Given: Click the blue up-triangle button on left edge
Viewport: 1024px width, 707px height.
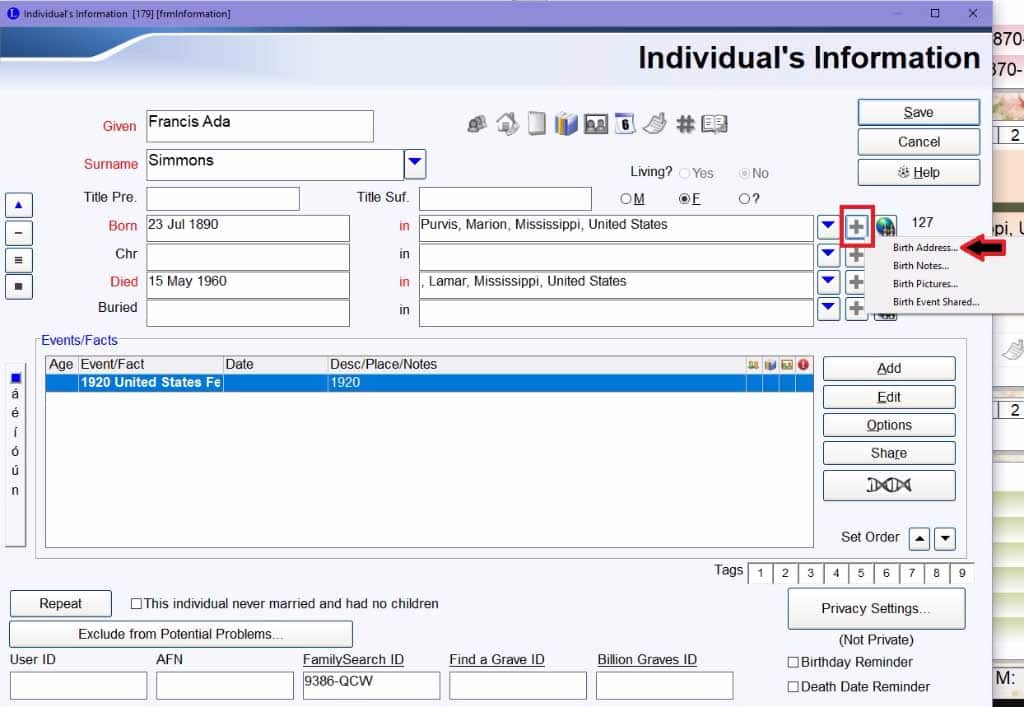Looking at the screenshot, I should coord(19,205).
